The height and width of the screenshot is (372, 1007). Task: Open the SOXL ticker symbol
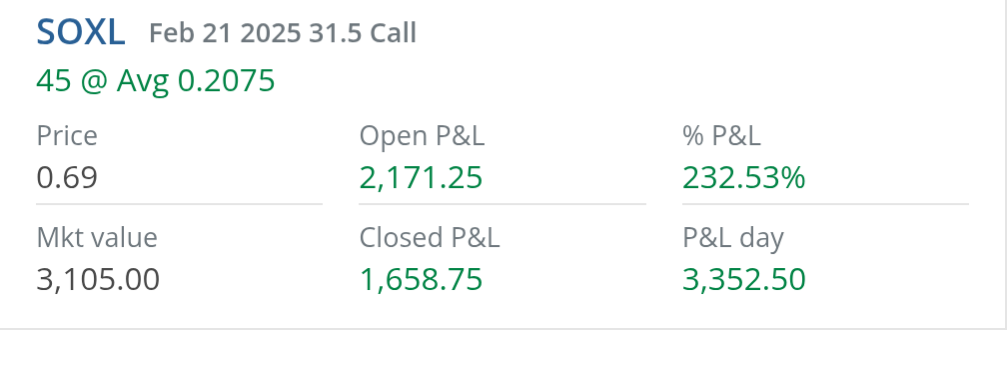tap(80, 33)
